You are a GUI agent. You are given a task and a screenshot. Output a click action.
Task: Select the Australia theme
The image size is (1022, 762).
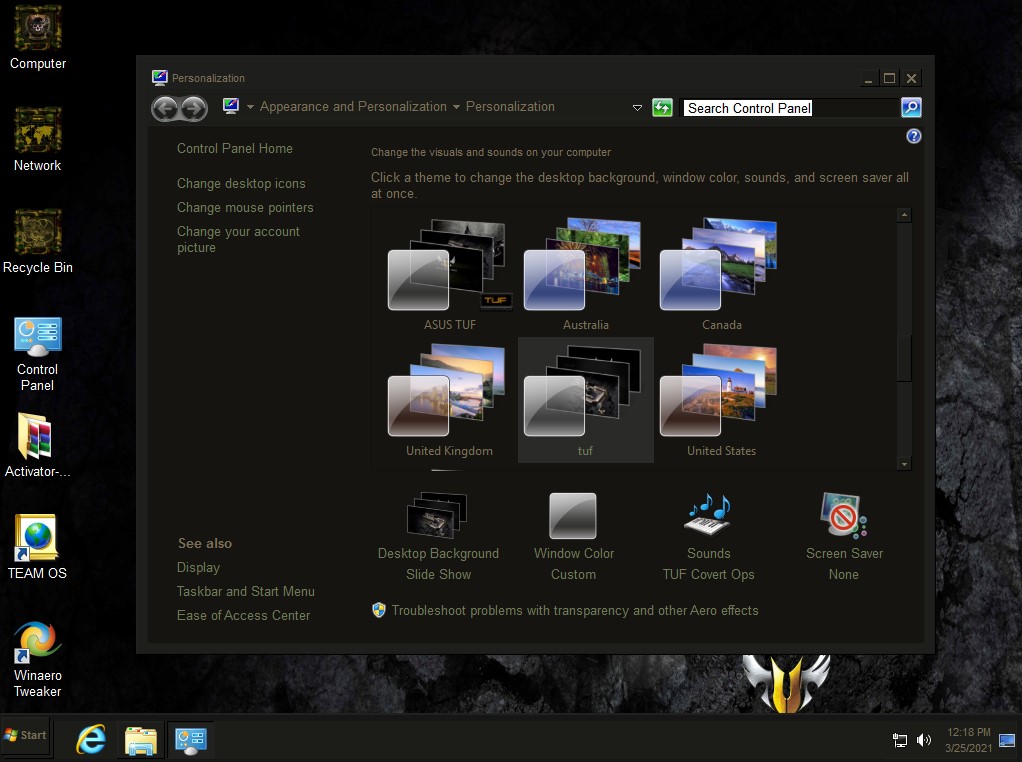tap(585, 274)
